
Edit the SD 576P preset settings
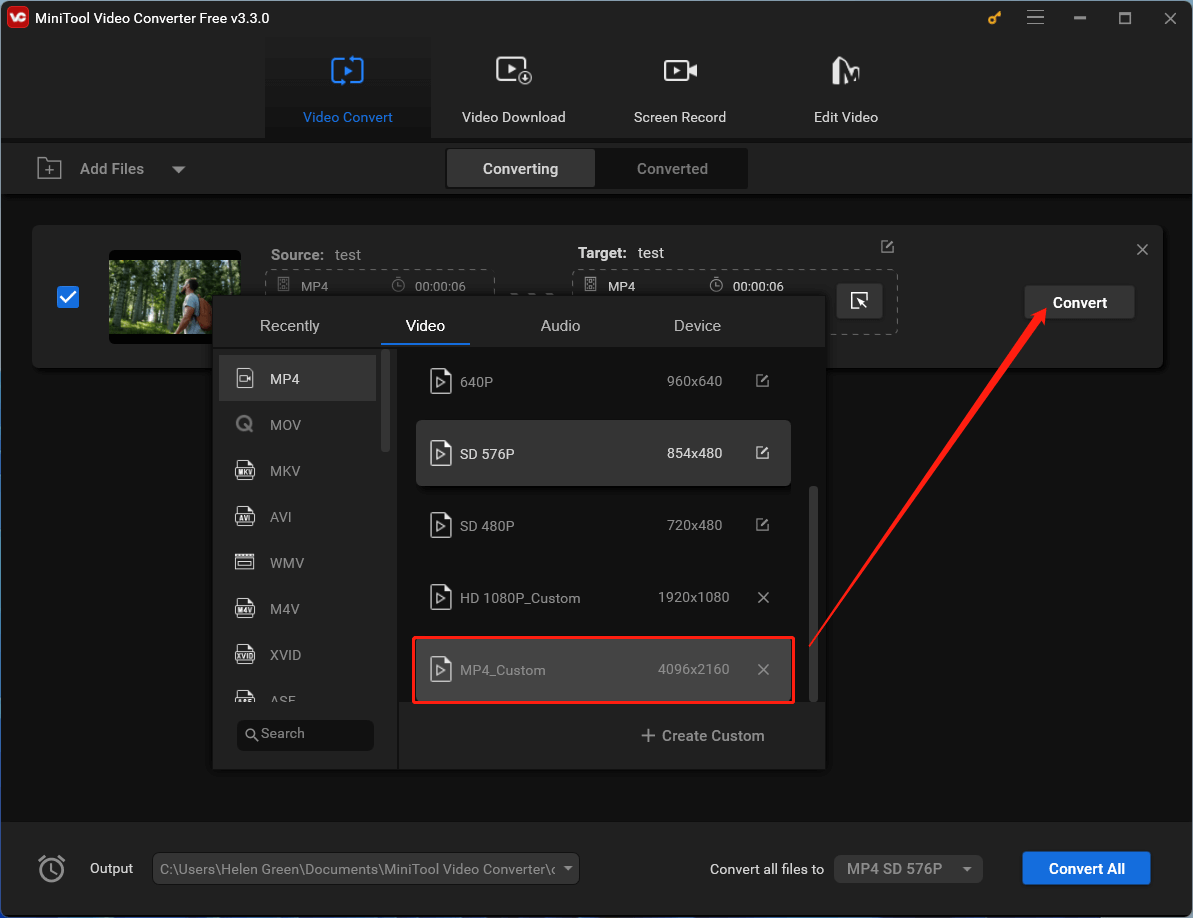point(762,453)
